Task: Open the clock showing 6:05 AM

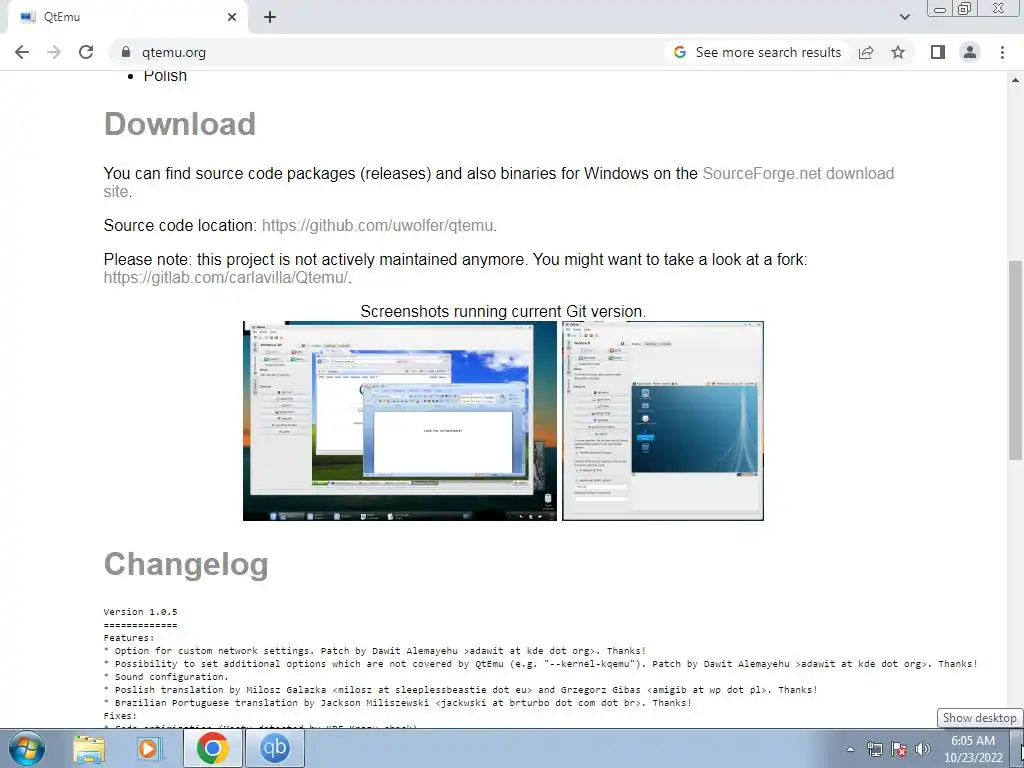Action: click(x=973, y=749)
